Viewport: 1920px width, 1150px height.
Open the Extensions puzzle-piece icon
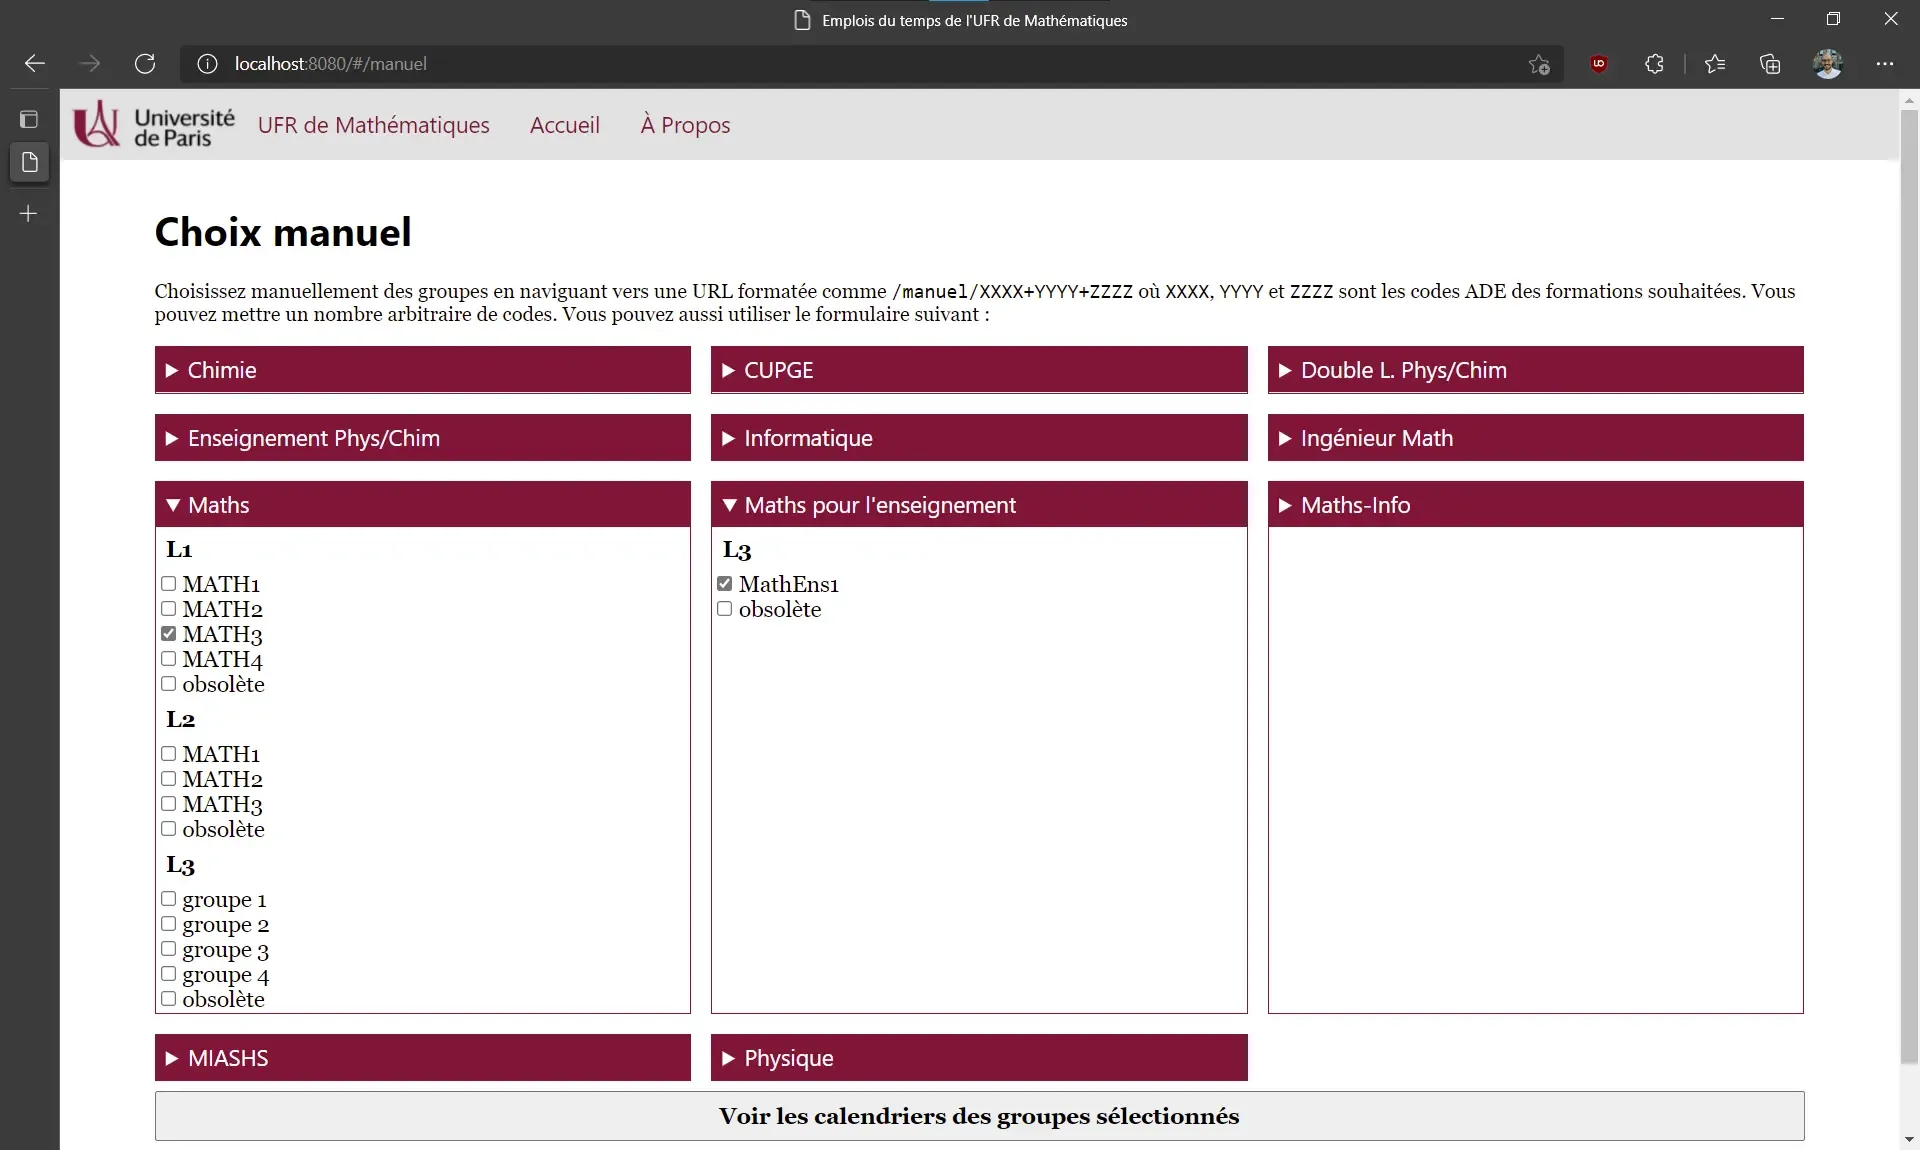click(x=1654, y=63)
